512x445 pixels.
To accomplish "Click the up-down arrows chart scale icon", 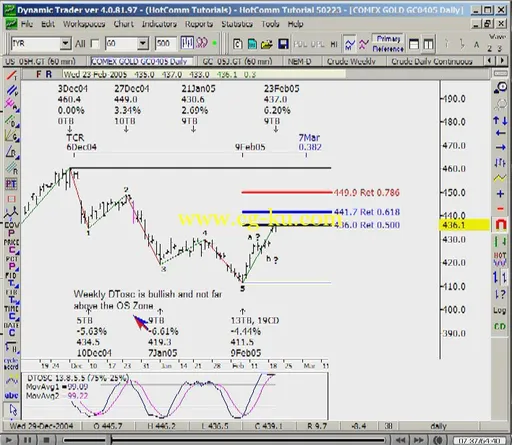I will 500,120.
